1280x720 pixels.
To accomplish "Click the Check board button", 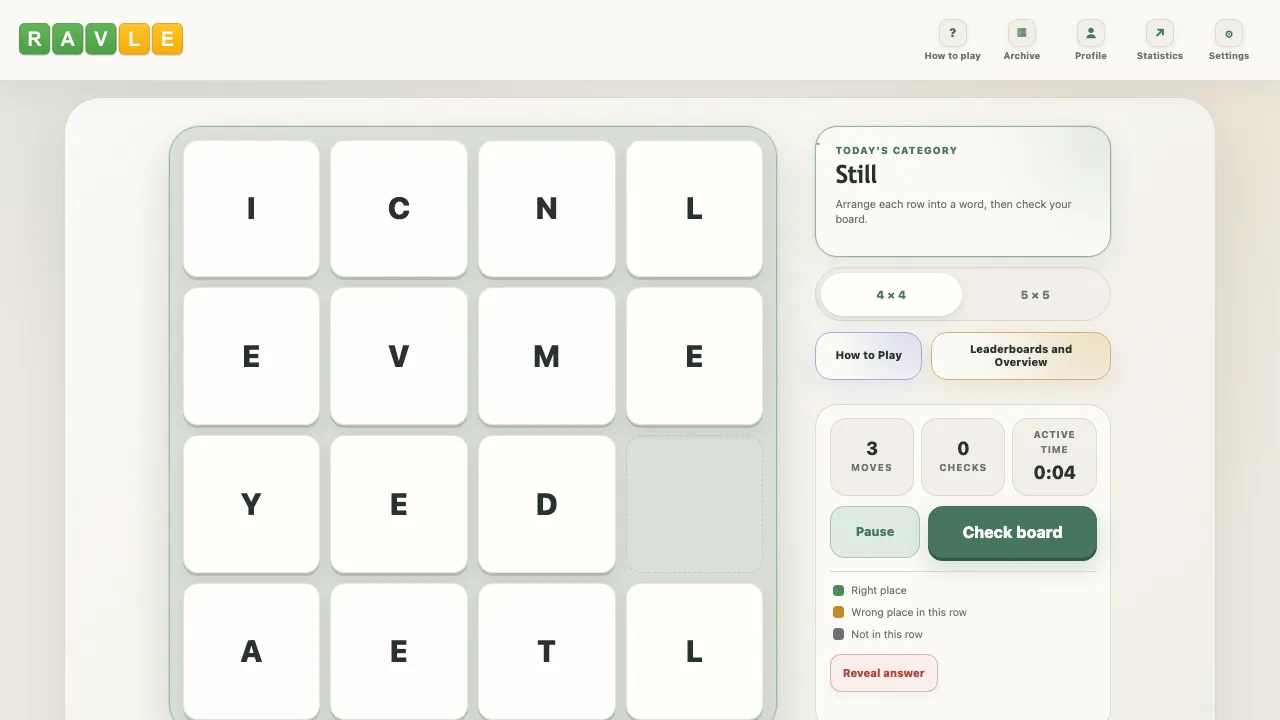I will 1012,532.
